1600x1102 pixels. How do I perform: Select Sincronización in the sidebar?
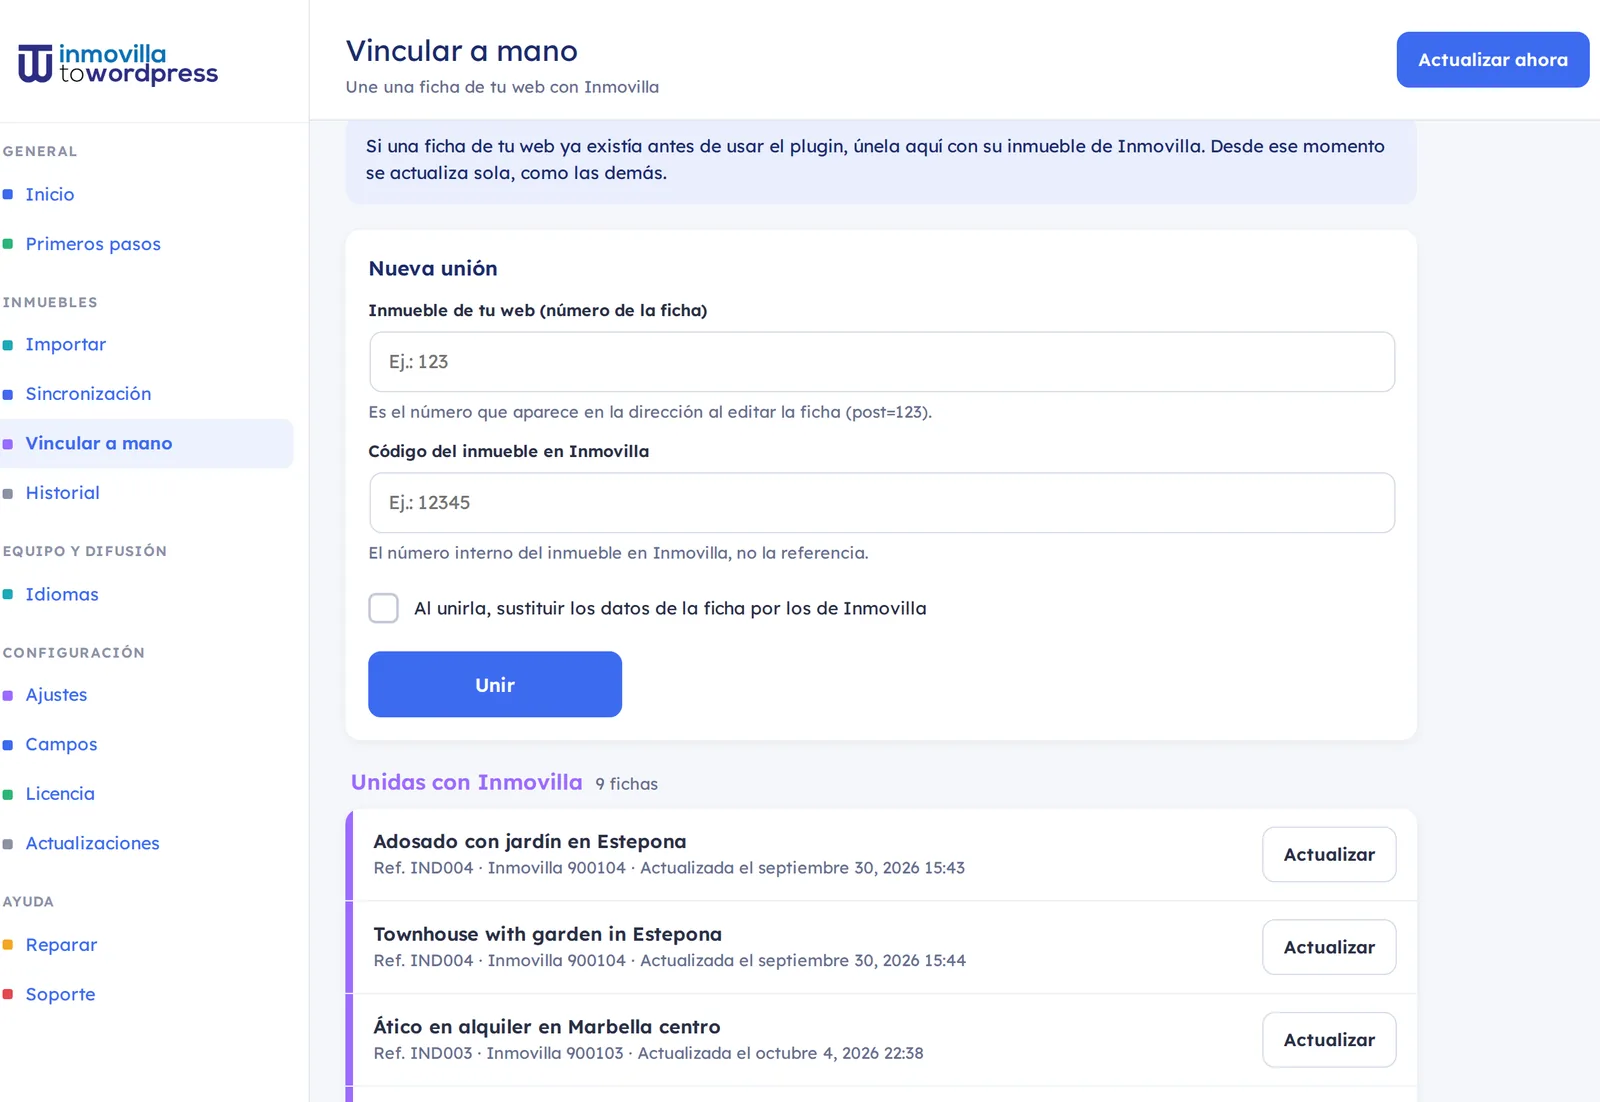point(88,394)
